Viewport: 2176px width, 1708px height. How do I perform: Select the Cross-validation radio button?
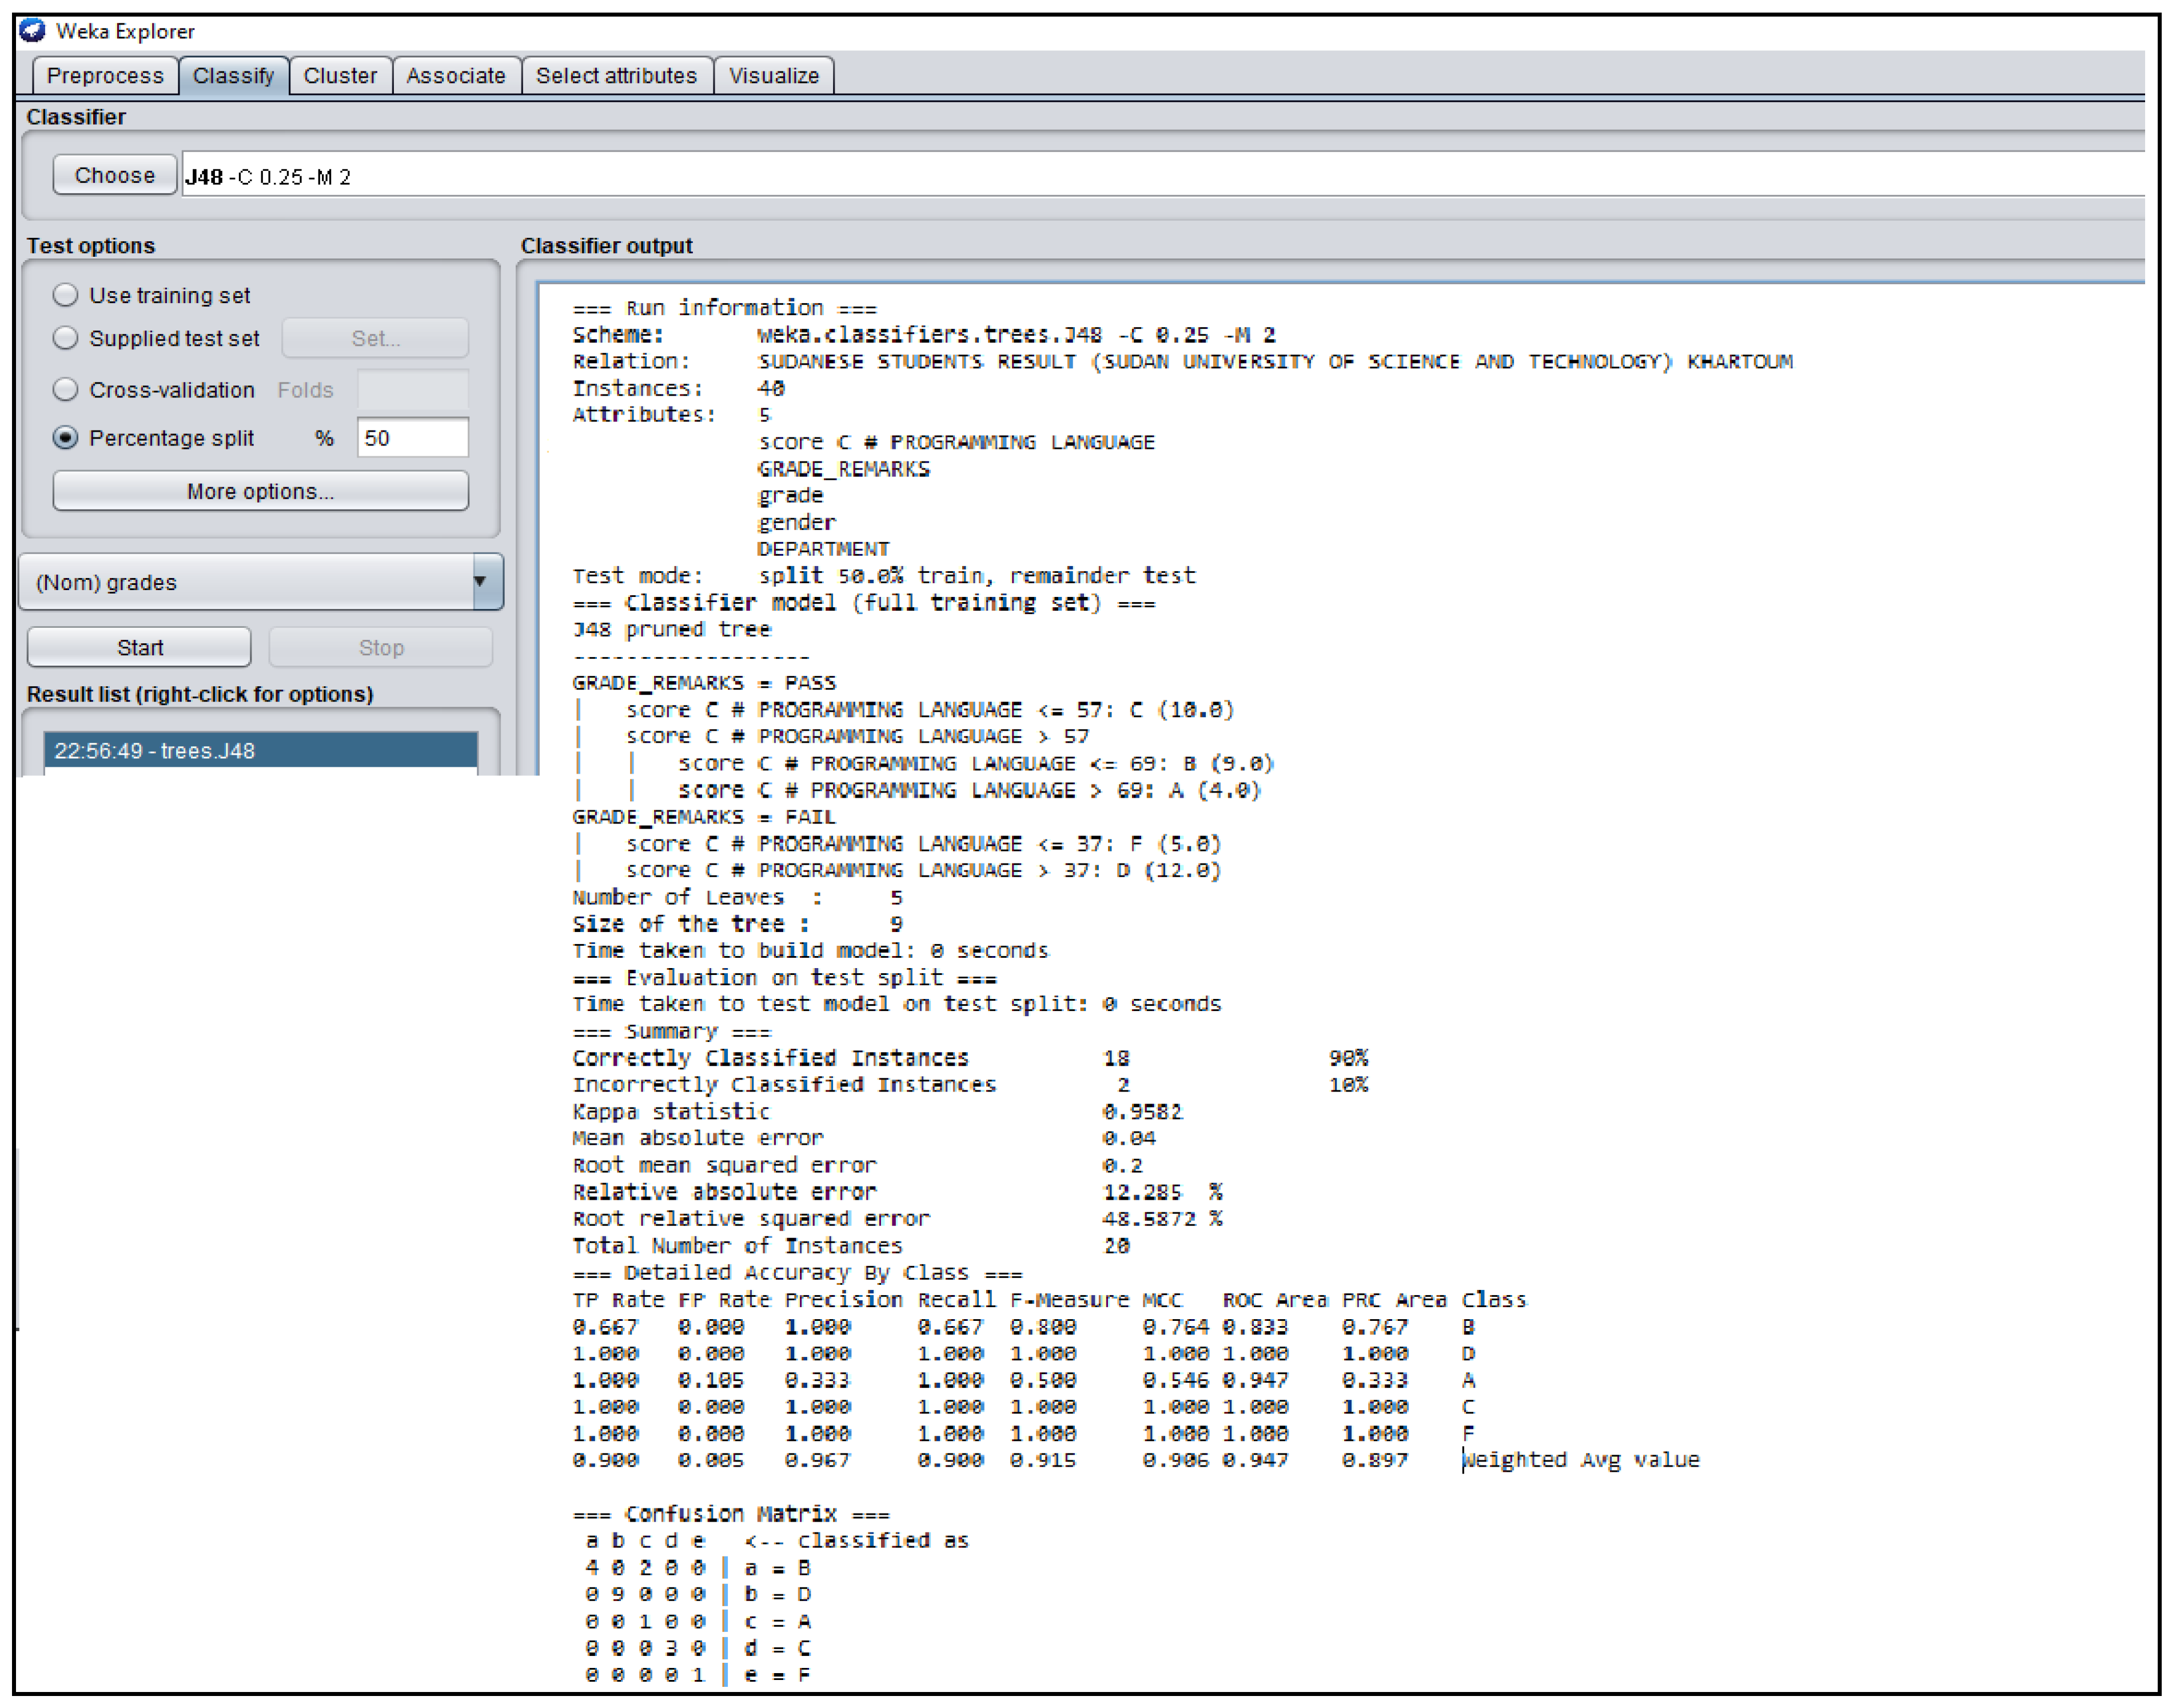pyautogui.click(x=66, y=390)
